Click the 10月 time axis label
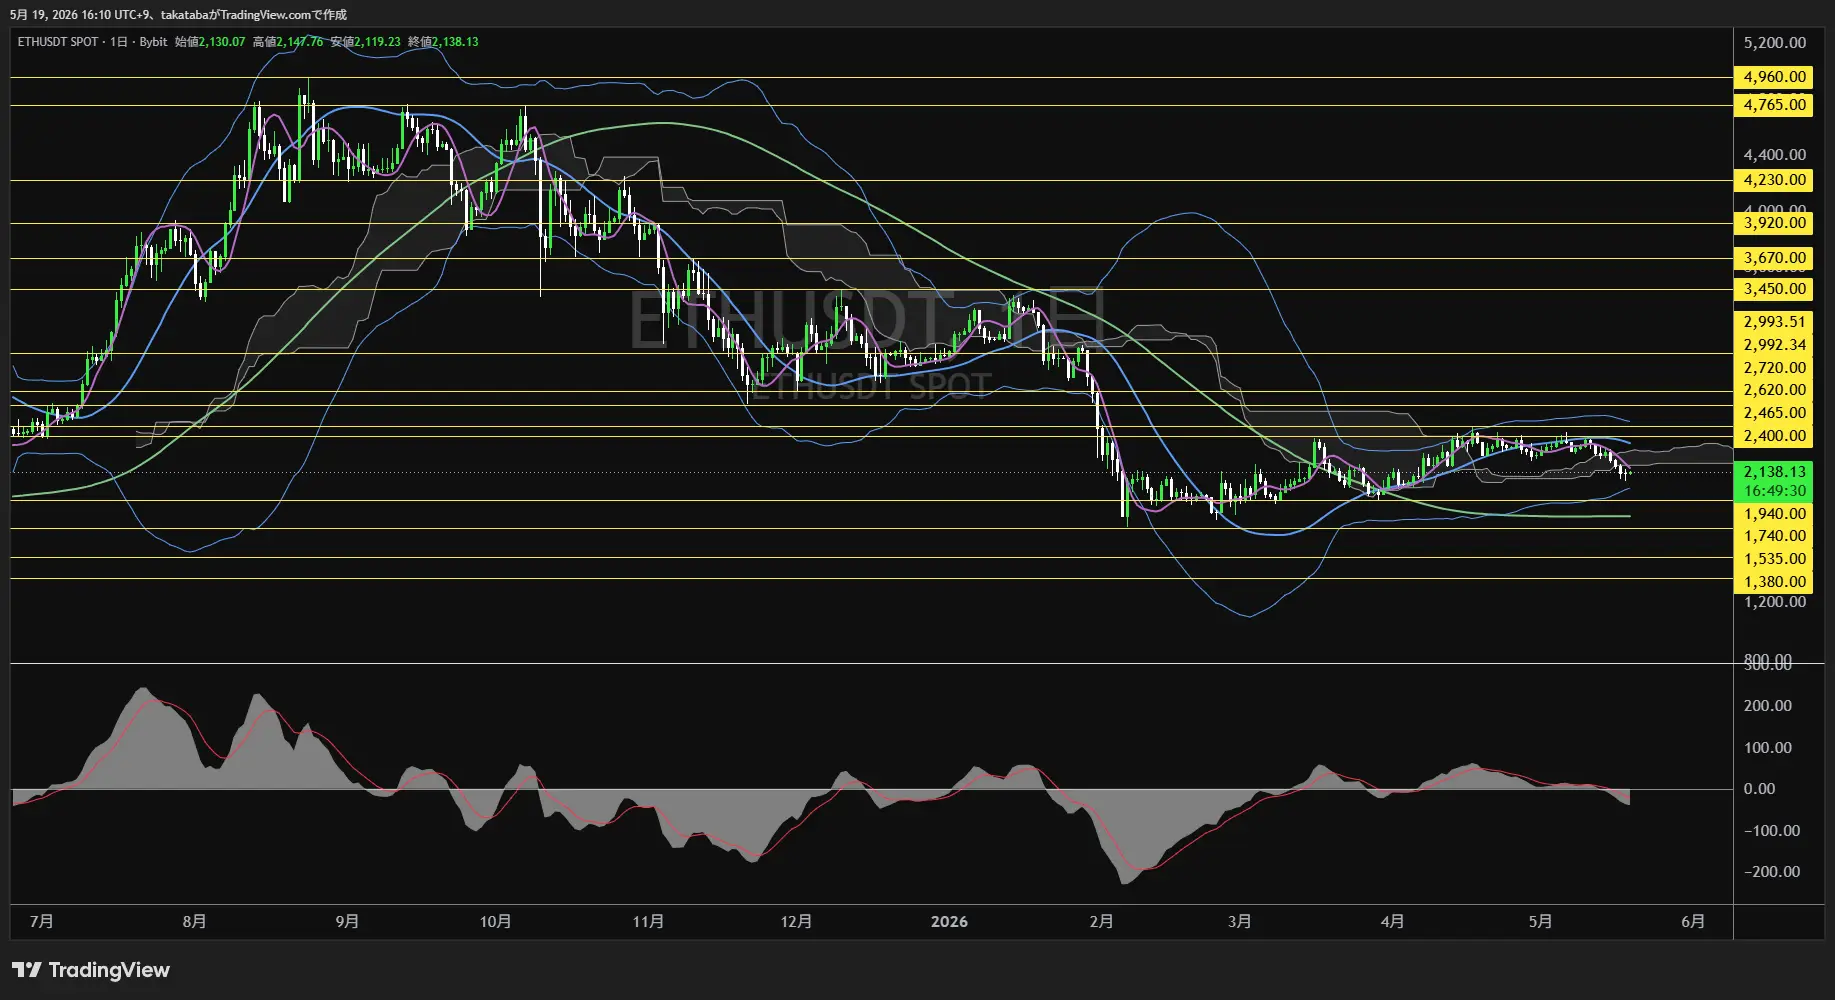The image size is (1835, 1000). pos(496,922)
